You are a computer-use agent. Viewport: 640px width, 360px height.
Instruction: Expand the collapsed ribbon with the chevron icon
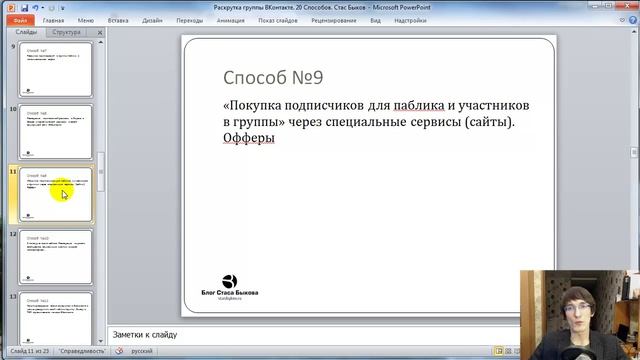622,20
